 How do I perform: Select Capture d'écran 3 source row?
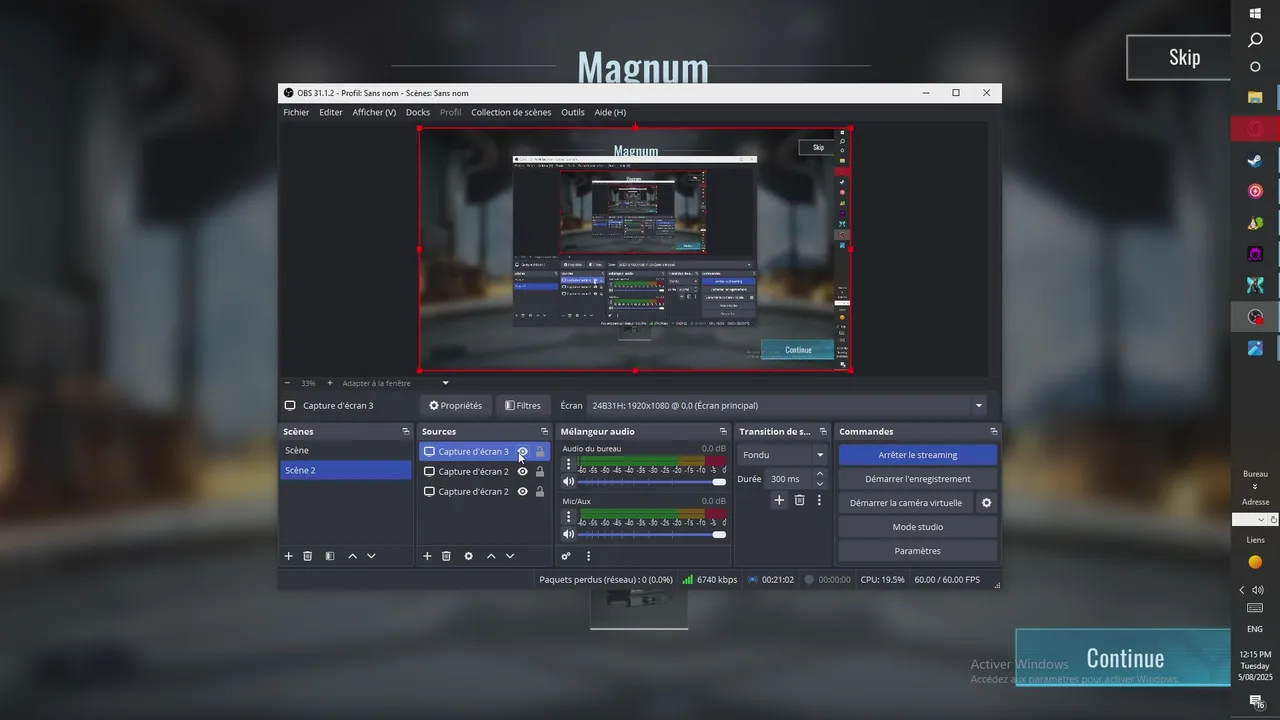484,452
